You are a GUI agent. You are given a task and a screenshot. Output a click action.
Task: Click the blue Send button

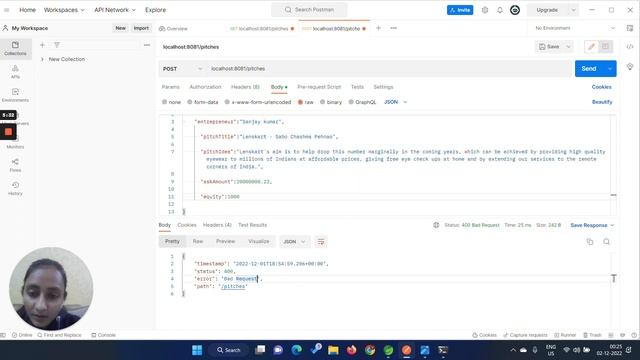(x=589, y=69)
